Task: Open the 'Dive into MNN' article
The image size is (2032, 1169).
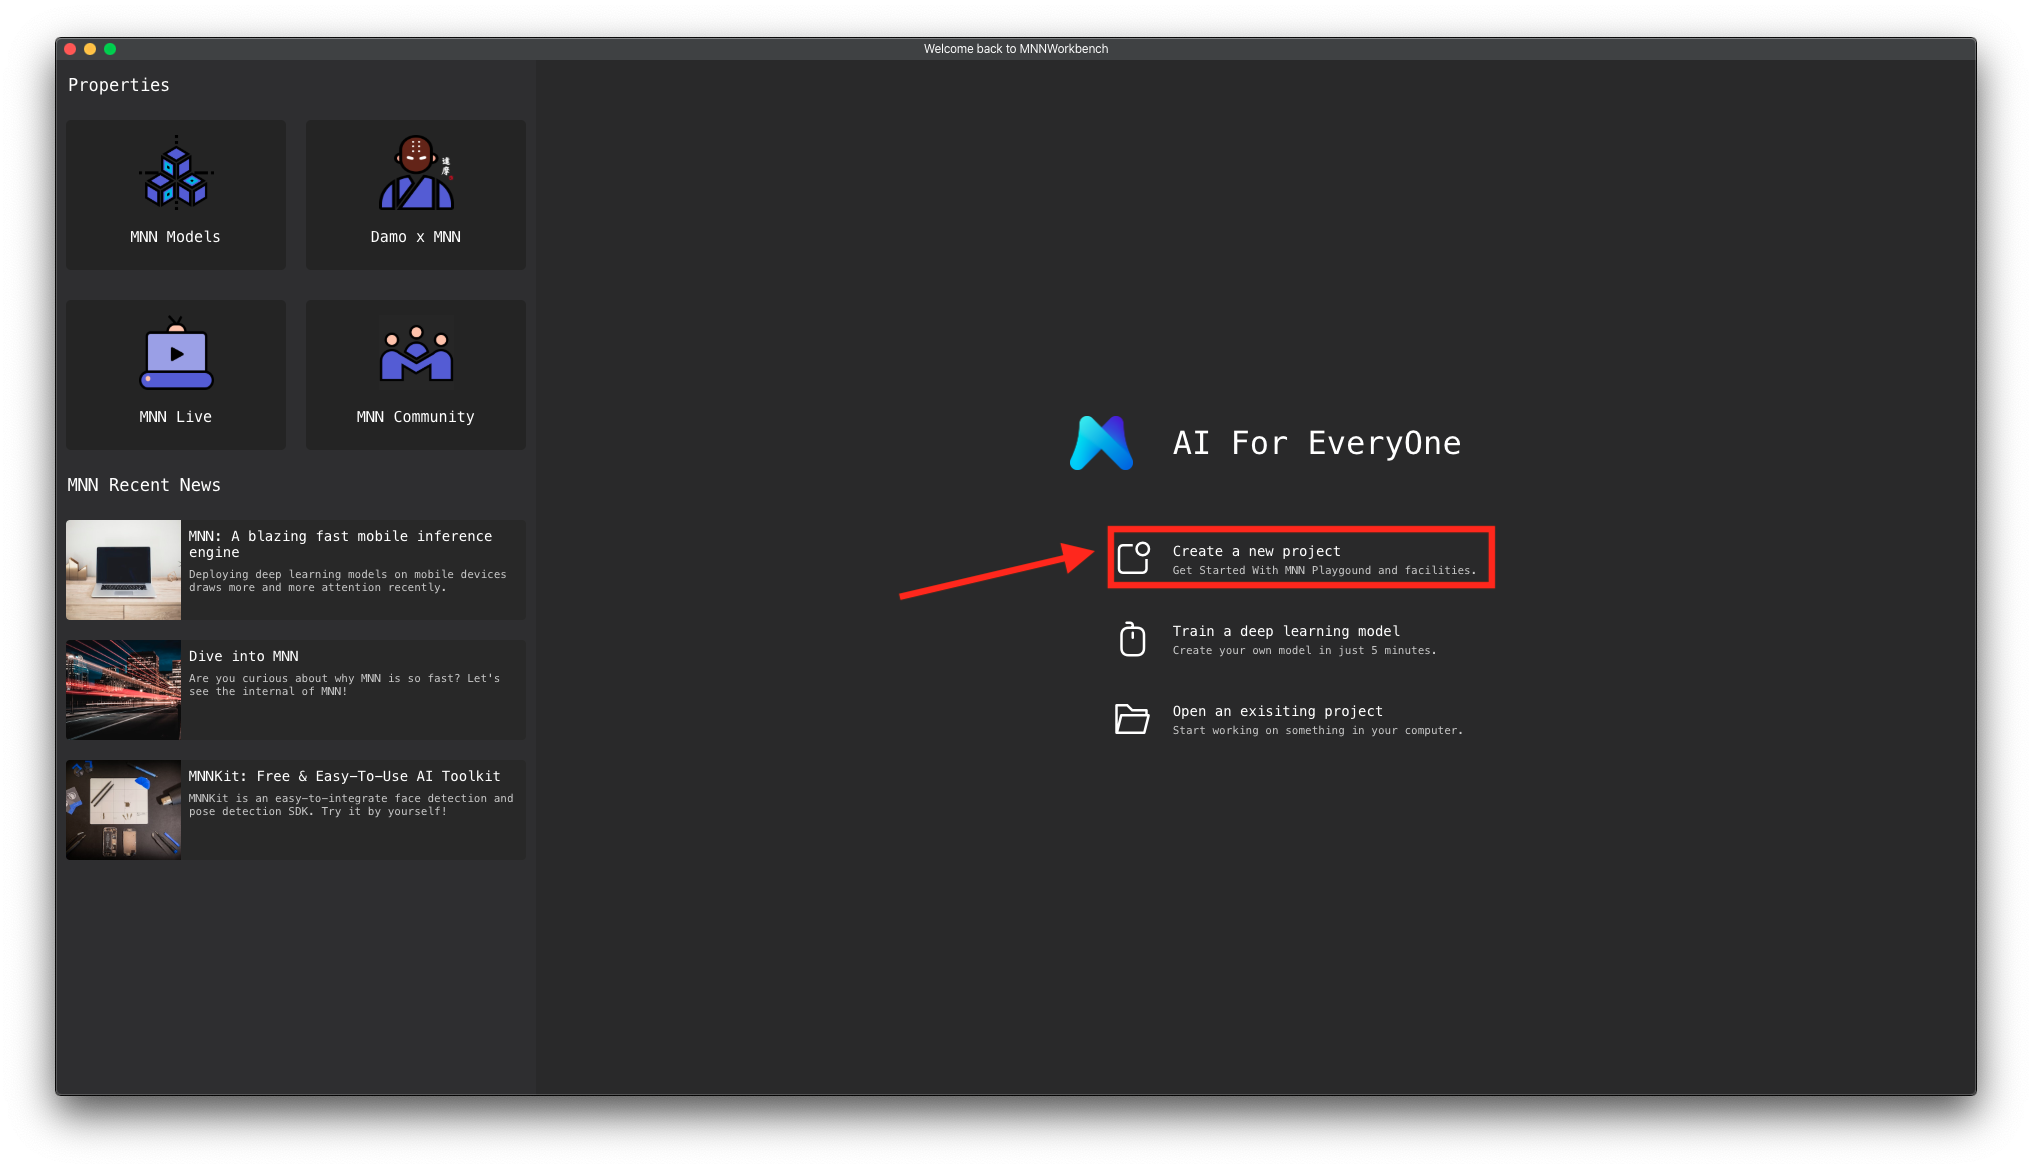Action: 243,656
